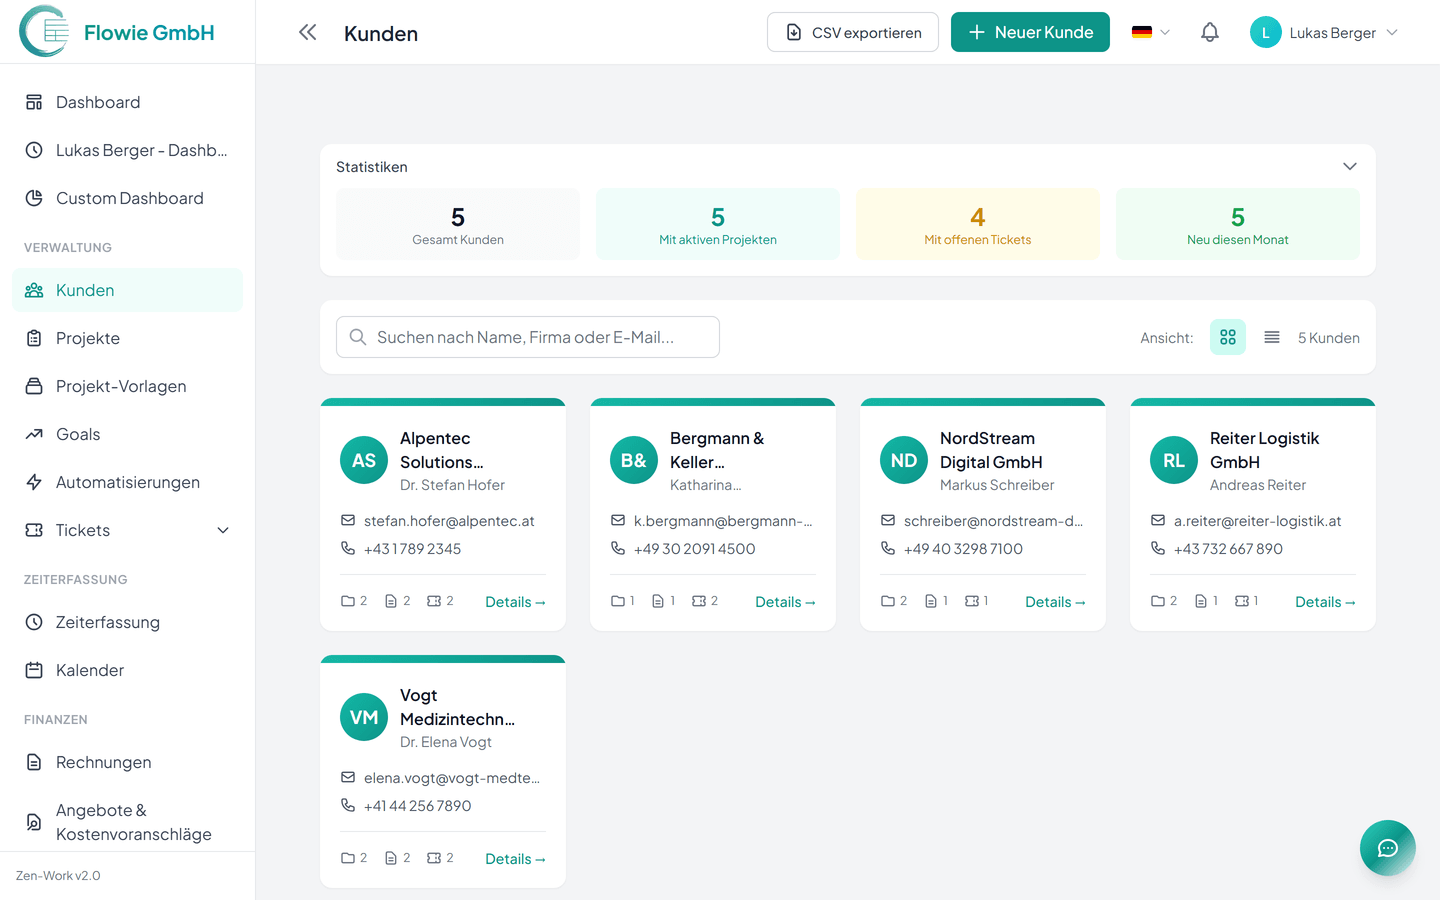
Task: Go to Projekte in the sidebar
Action: click(x=88, y=338)
